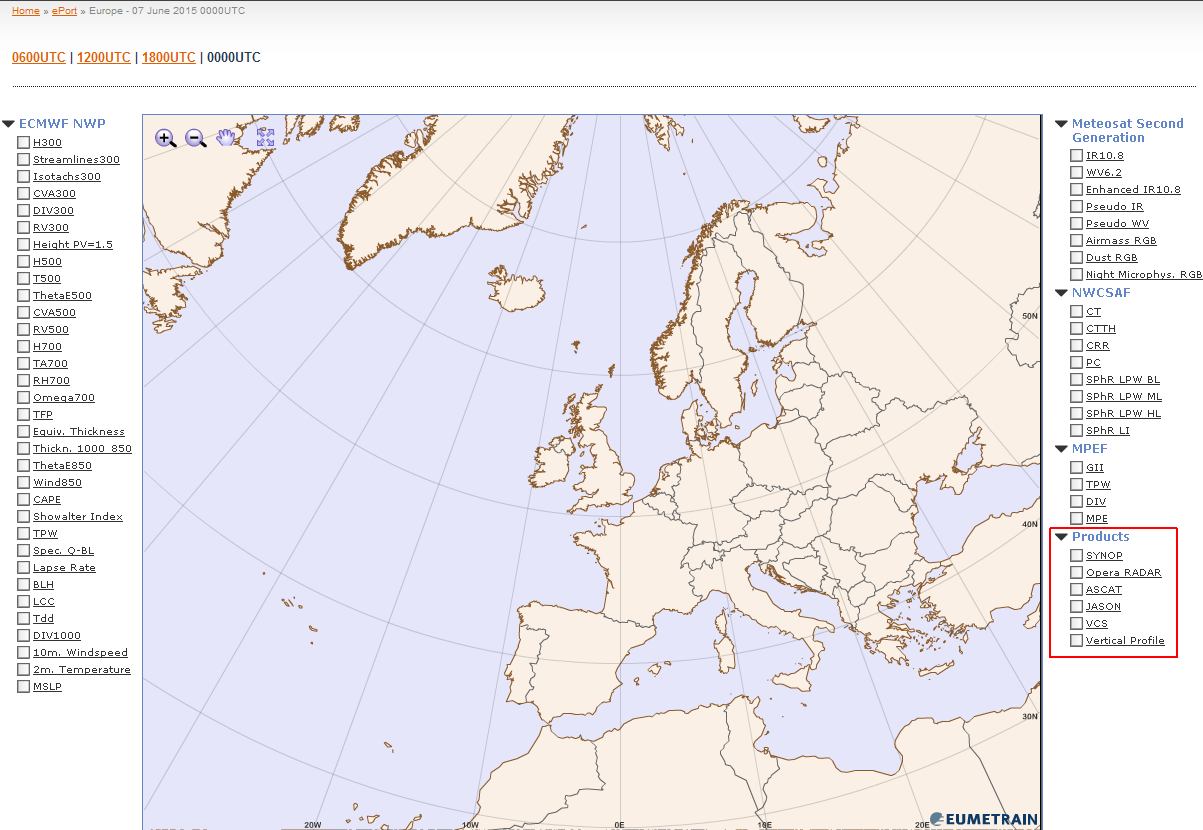Click the ThetaE500 label
The height and width of the screenshot is (830, 1203).
(x=62, y=296)
